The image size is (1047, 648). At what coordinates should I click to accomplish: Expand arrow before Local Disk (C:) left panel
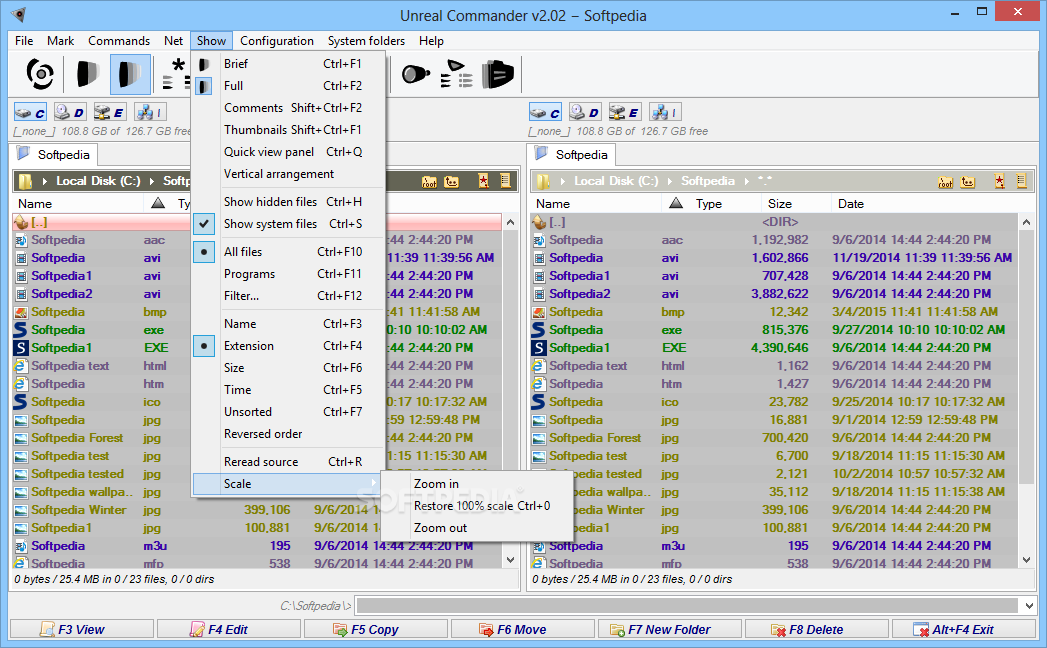(45, 181)
